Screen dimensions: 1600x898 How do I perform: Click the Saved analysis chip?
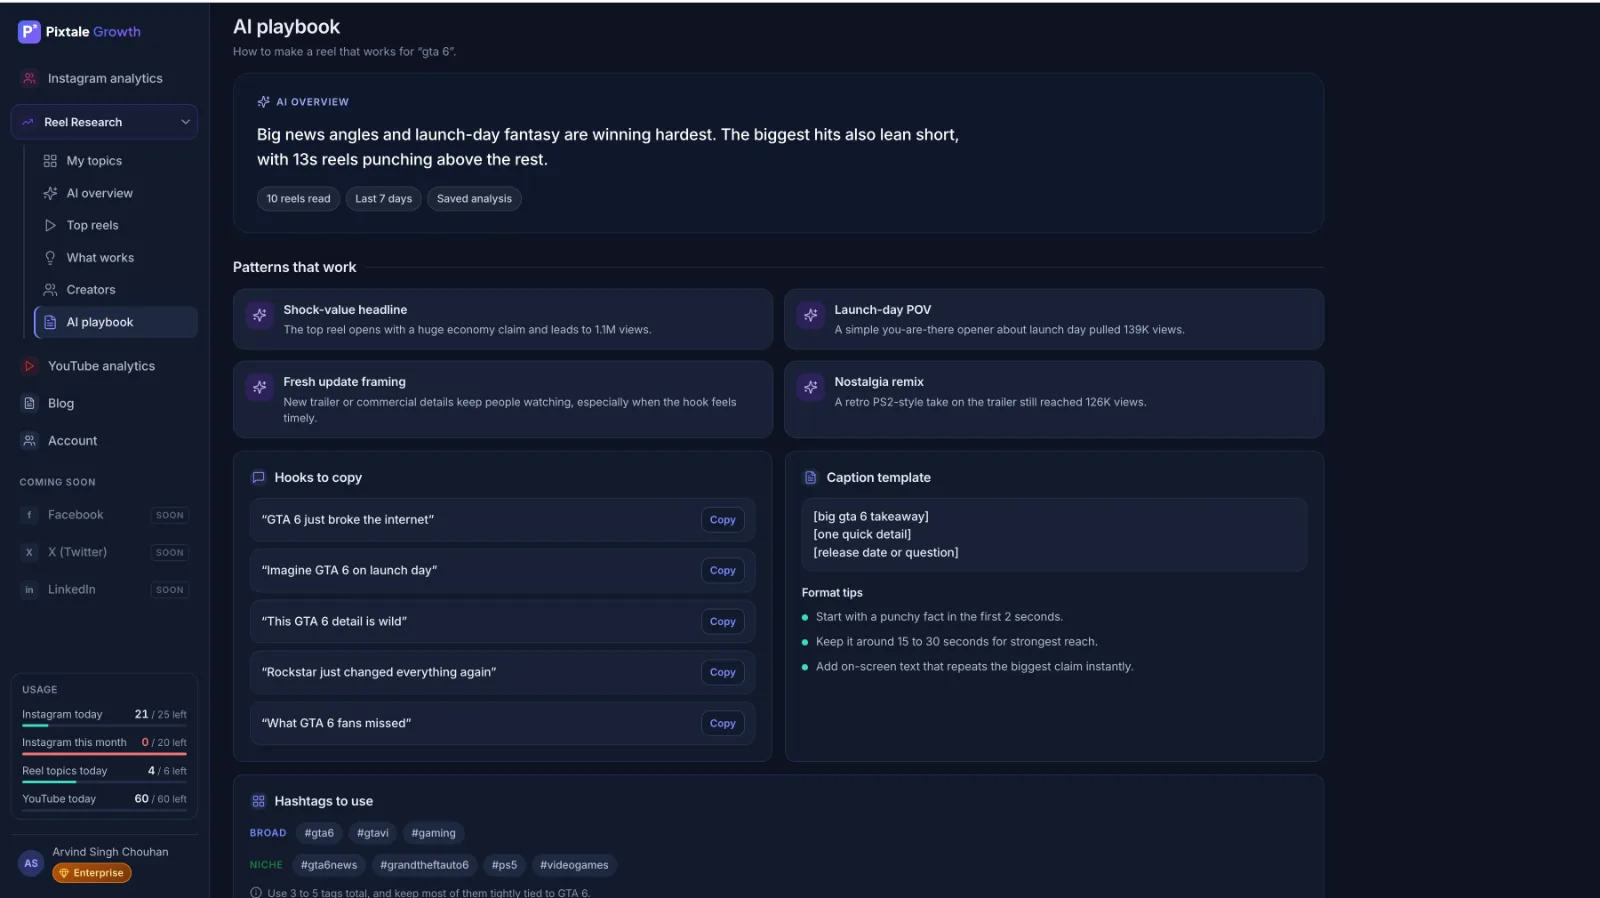pos(474,199)
